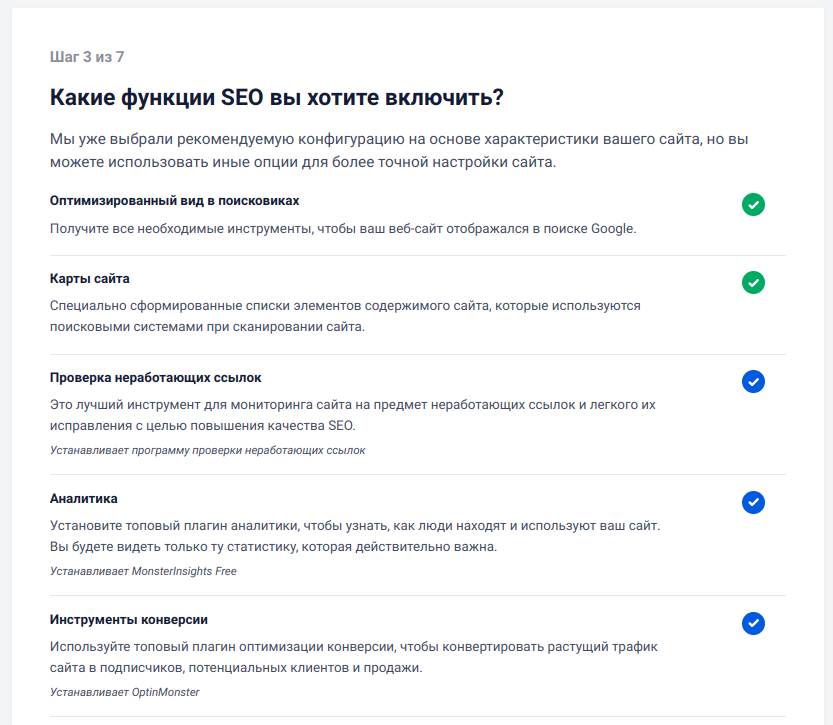Click the analytics plugin description text
The width and height of the screenshot is (833, 725).
pos(355,536)
